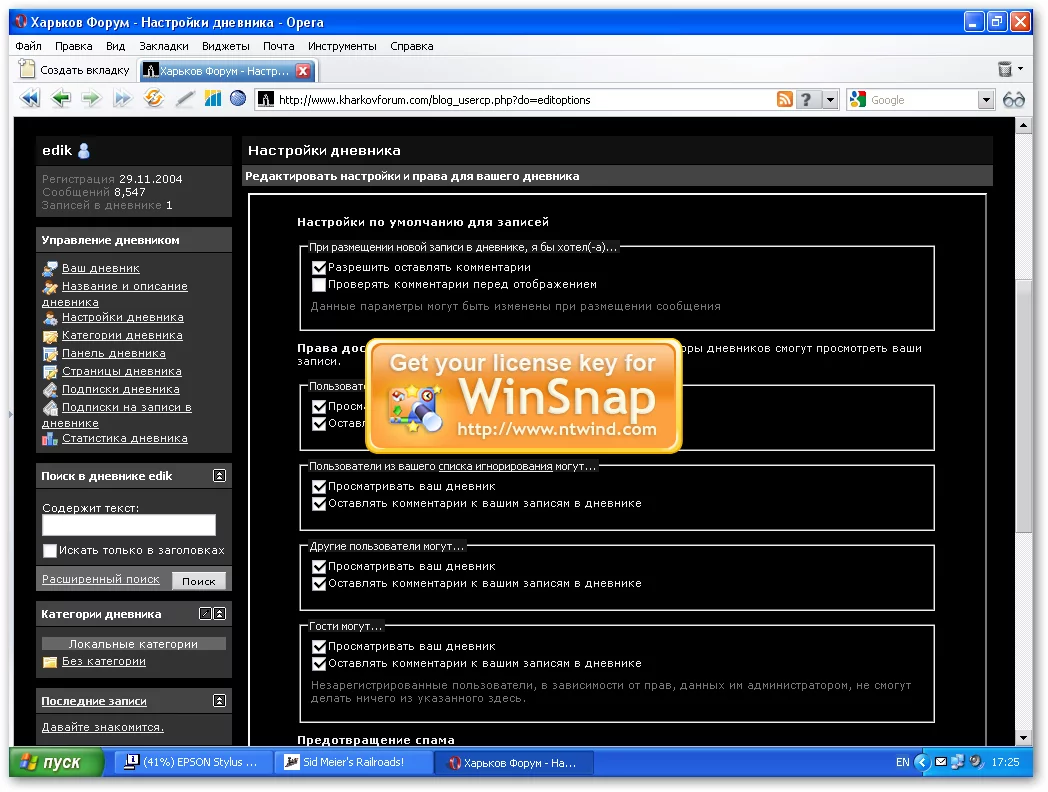Screen dimensions: 1048x792
Task: Toggle Гости Оставлять комментарии checkbox
Action: click(319, 664)
